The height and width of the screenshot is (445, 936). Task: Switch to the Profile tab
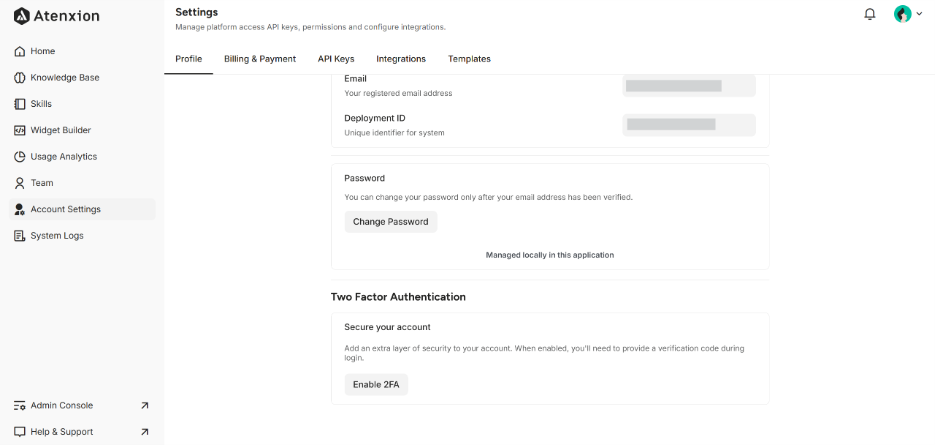pyautogui.click(x=189, y=59)
